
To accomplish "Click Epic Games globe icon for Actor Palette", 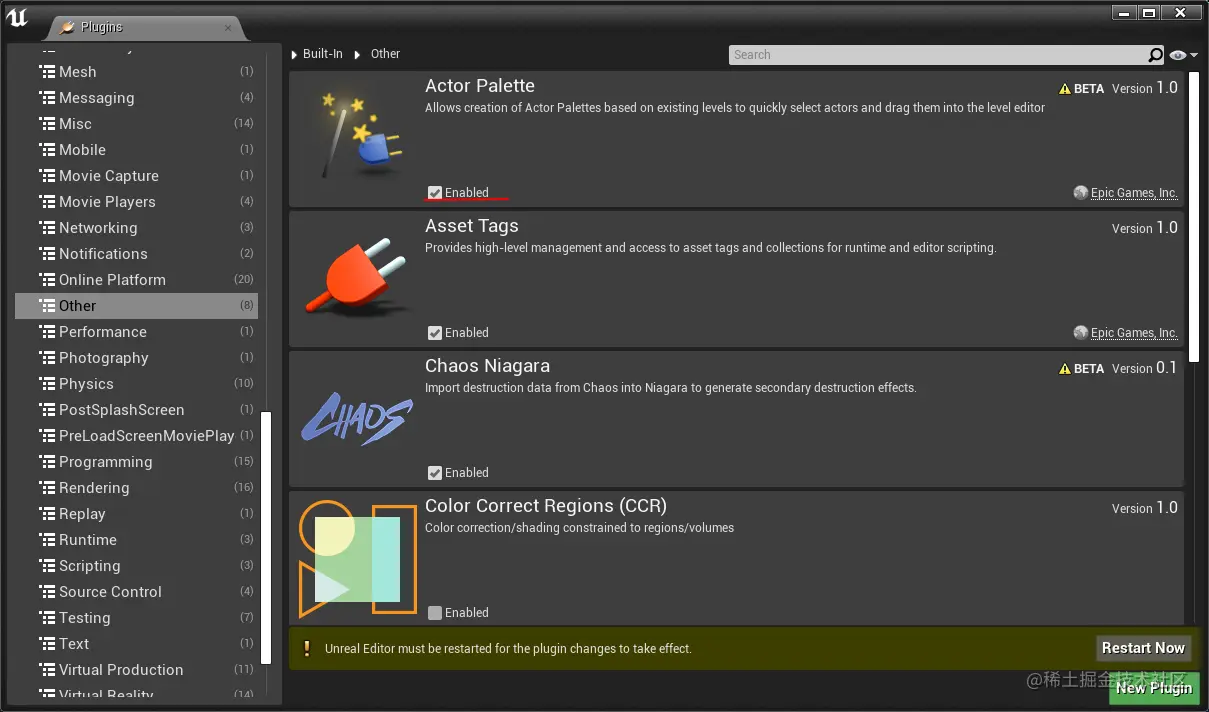I will coord(1080,193).
